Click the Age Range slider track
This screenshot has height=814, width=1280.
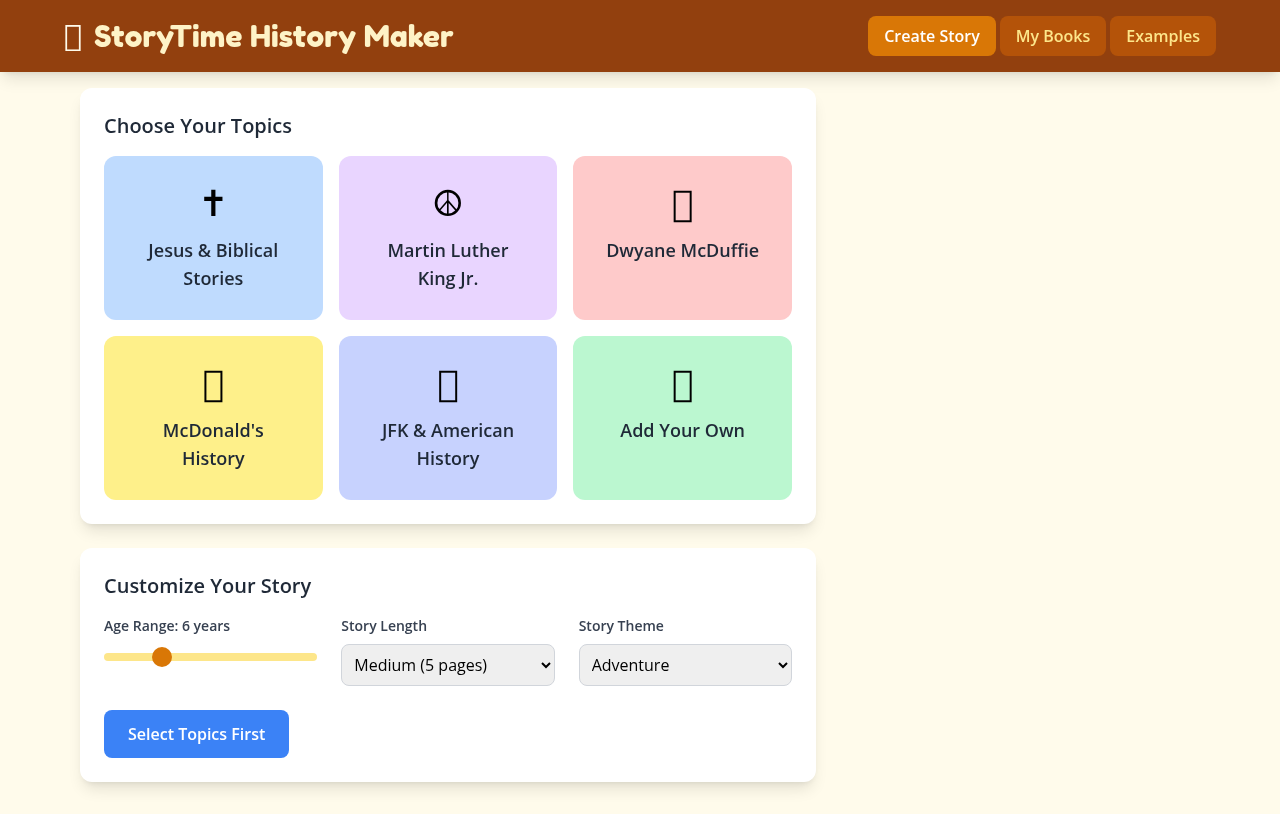click(x=210, y=657)
